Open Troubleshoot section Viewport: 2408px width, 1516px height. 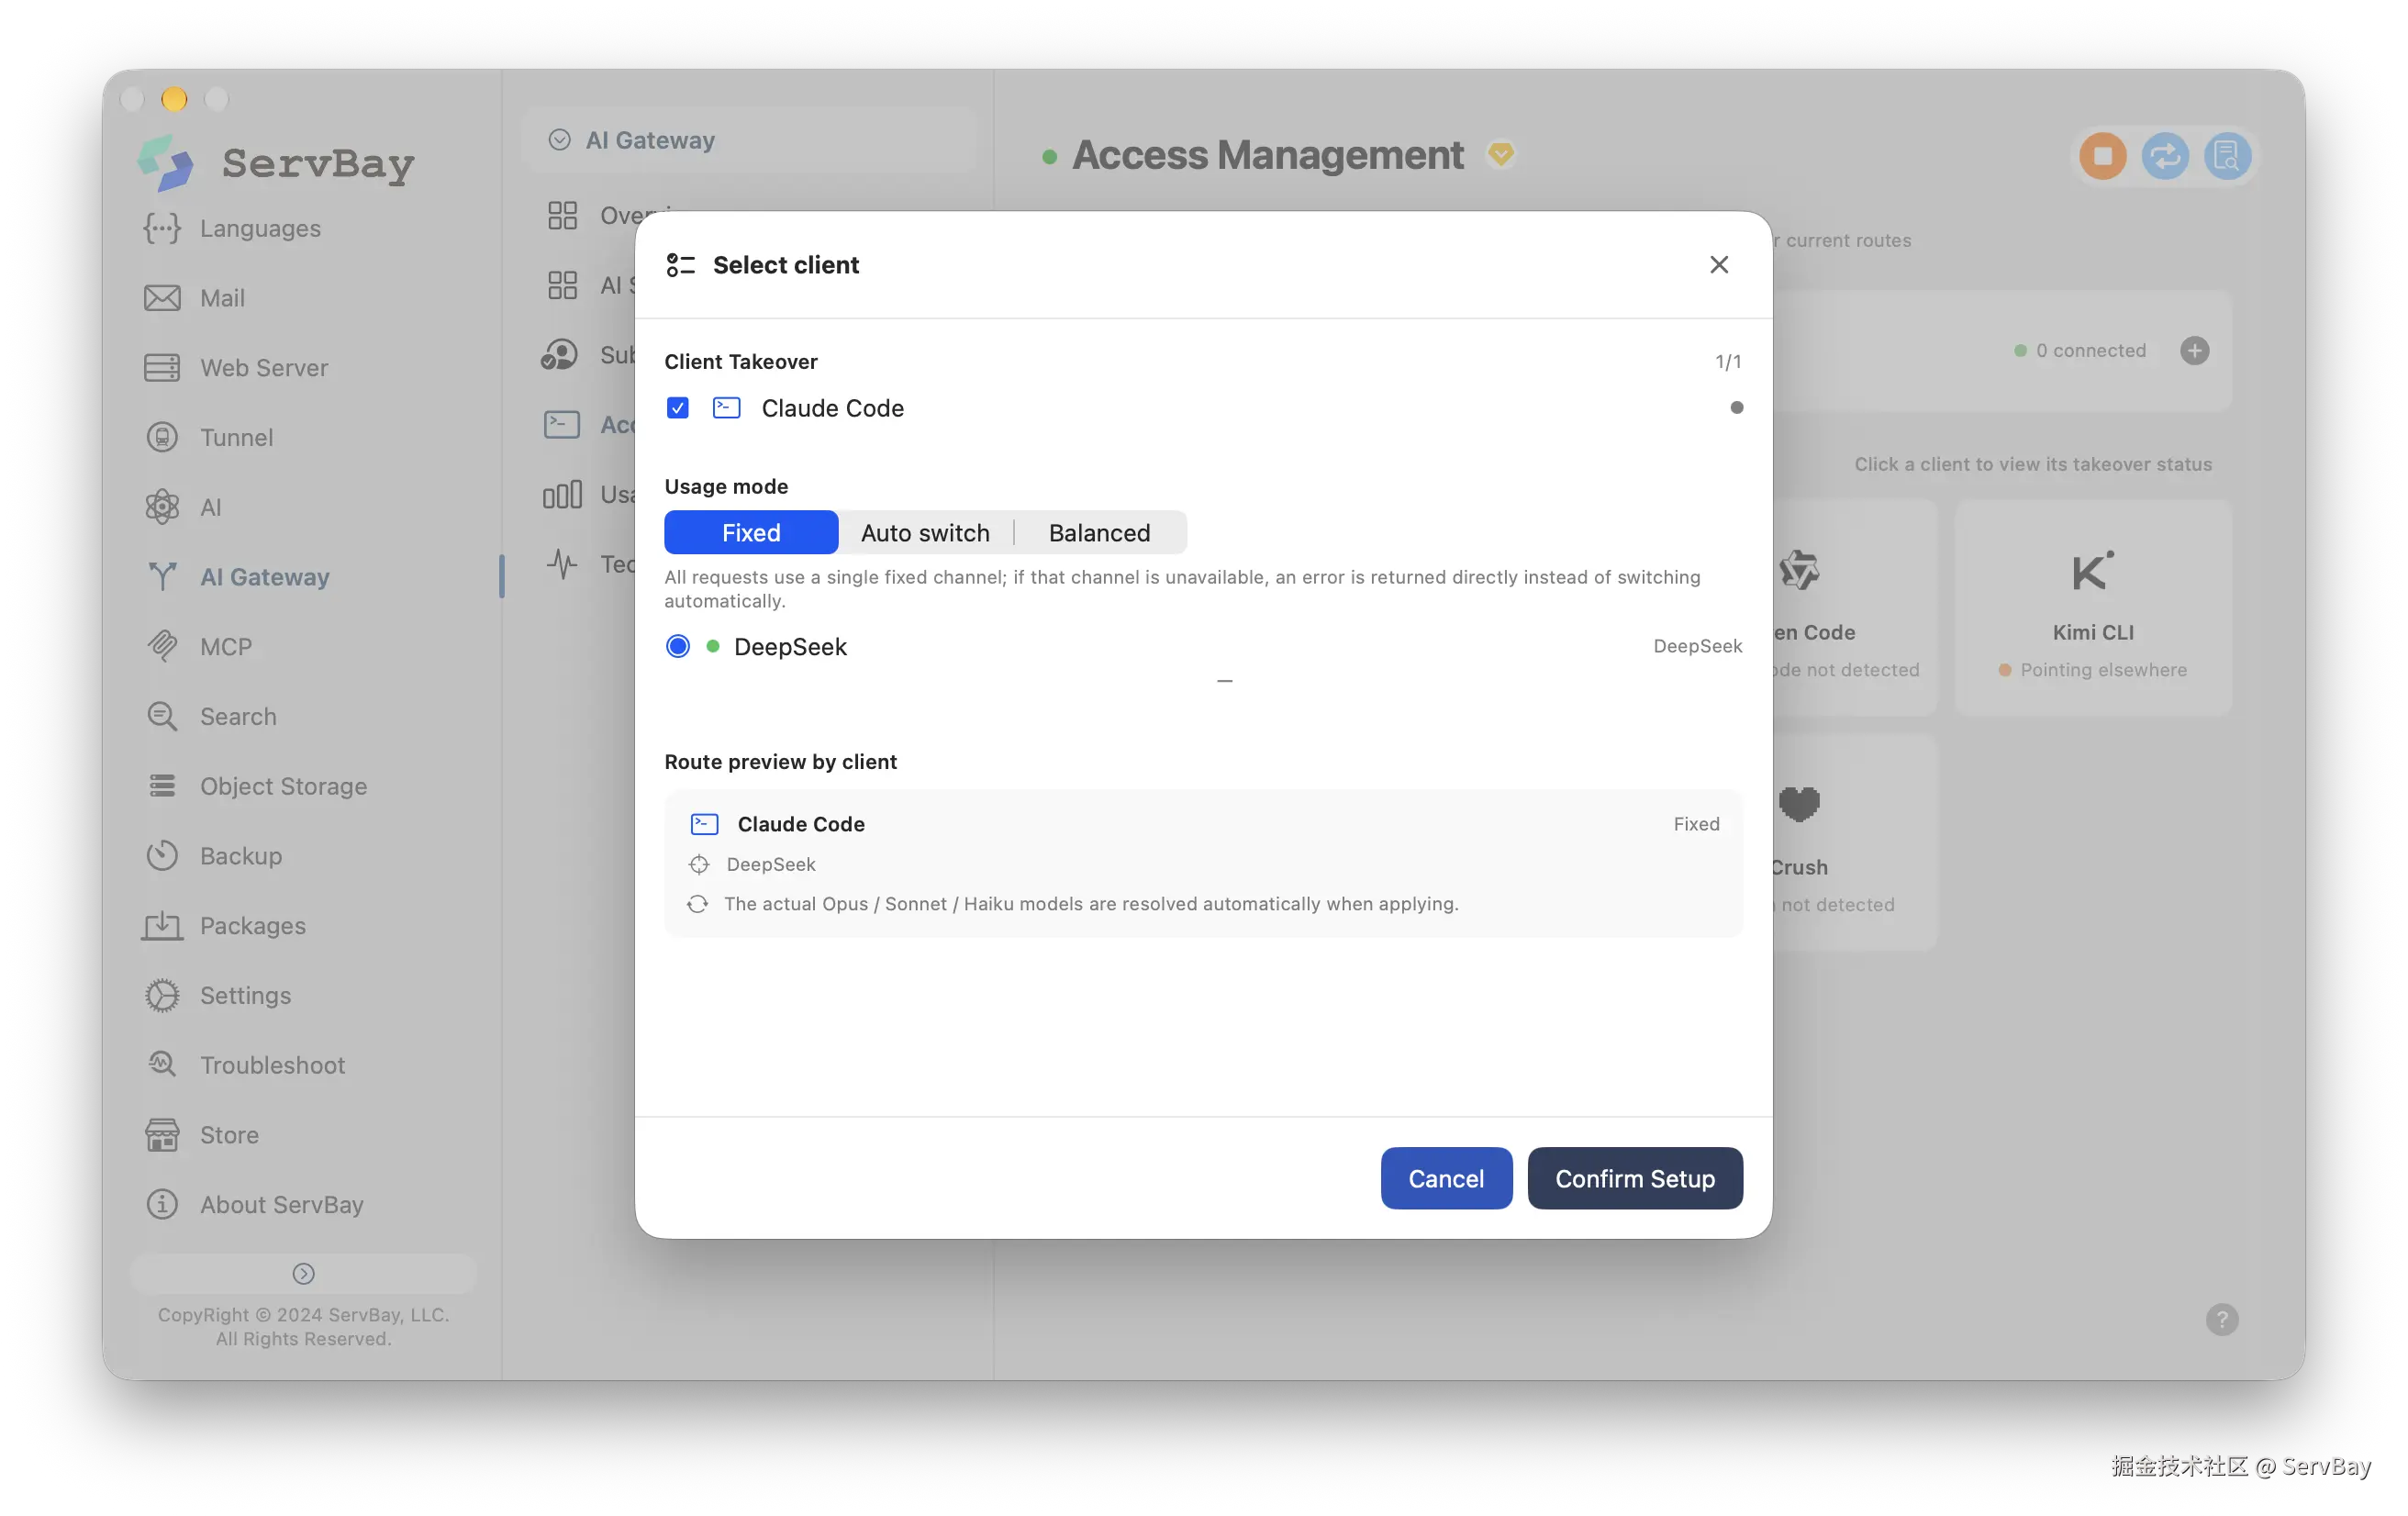coord(246,1065)
